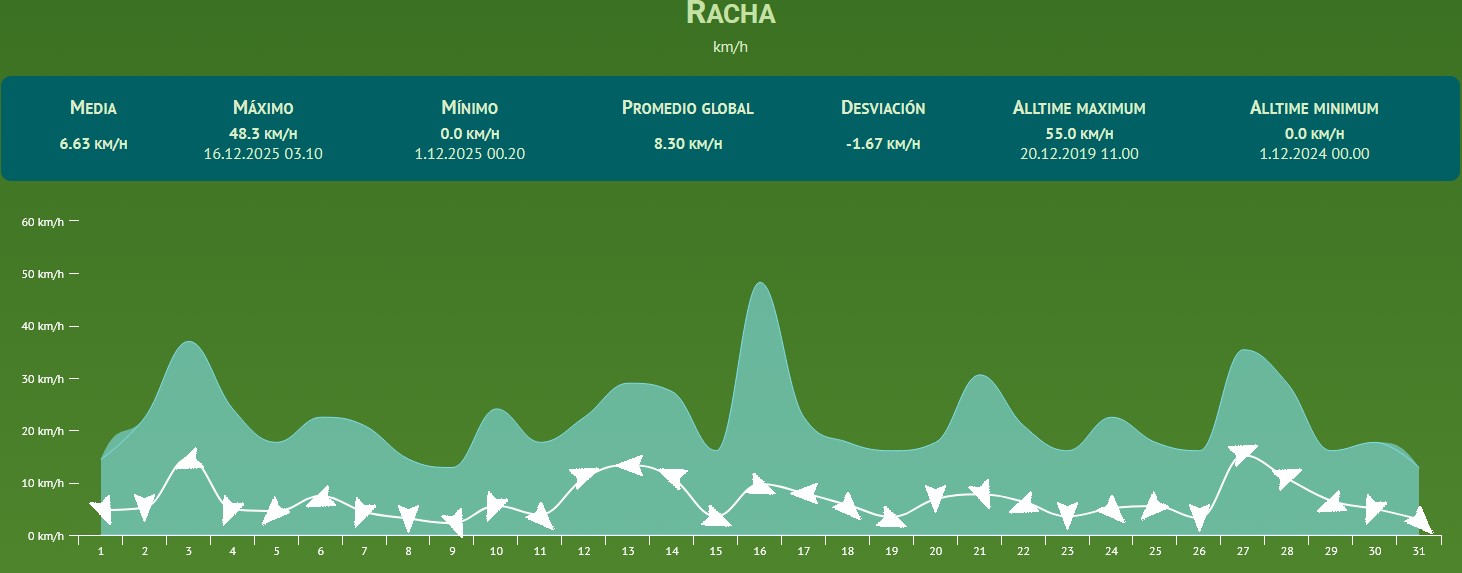Select the Media 6.63 km/h statistic
Screen dimensions: 1462x573
(x=93, y=144)
